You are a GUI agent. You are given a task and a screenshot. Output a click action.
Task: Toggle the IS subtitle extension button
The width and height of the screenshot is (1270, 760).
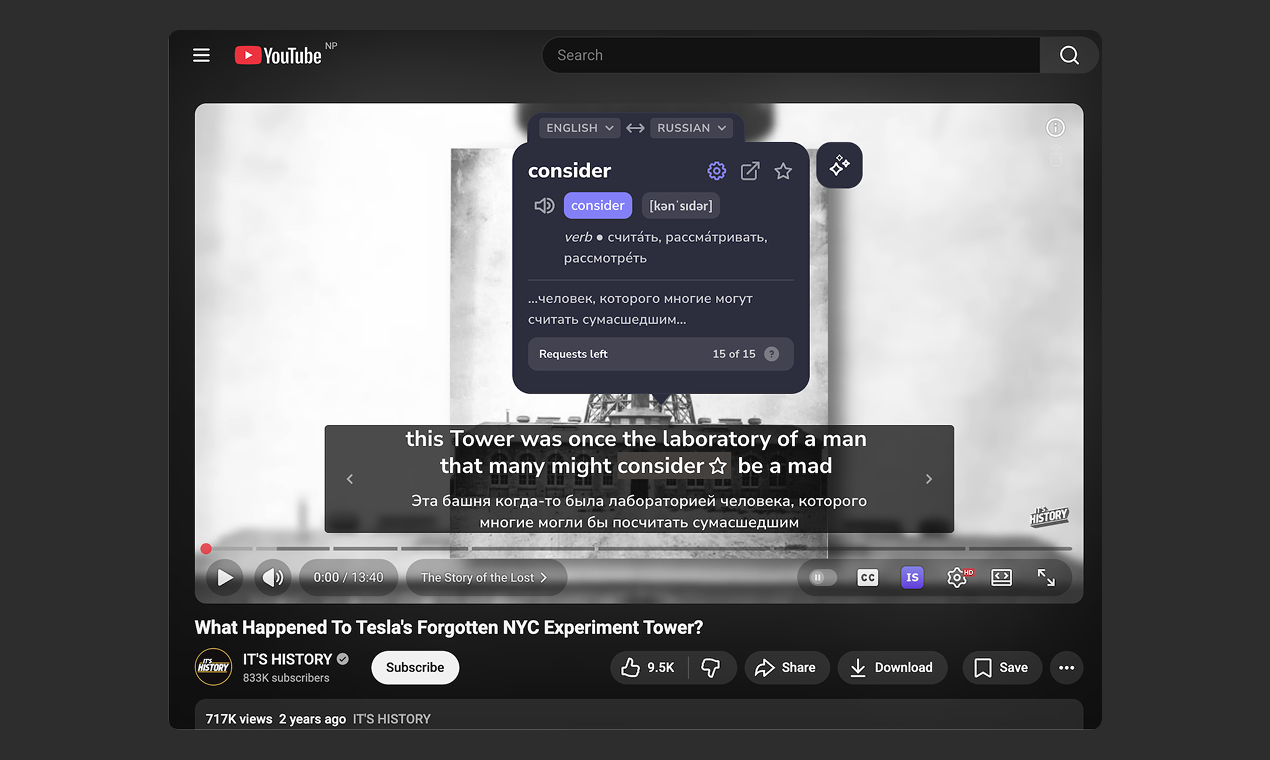pyautogui.click(x=911, y=578)
